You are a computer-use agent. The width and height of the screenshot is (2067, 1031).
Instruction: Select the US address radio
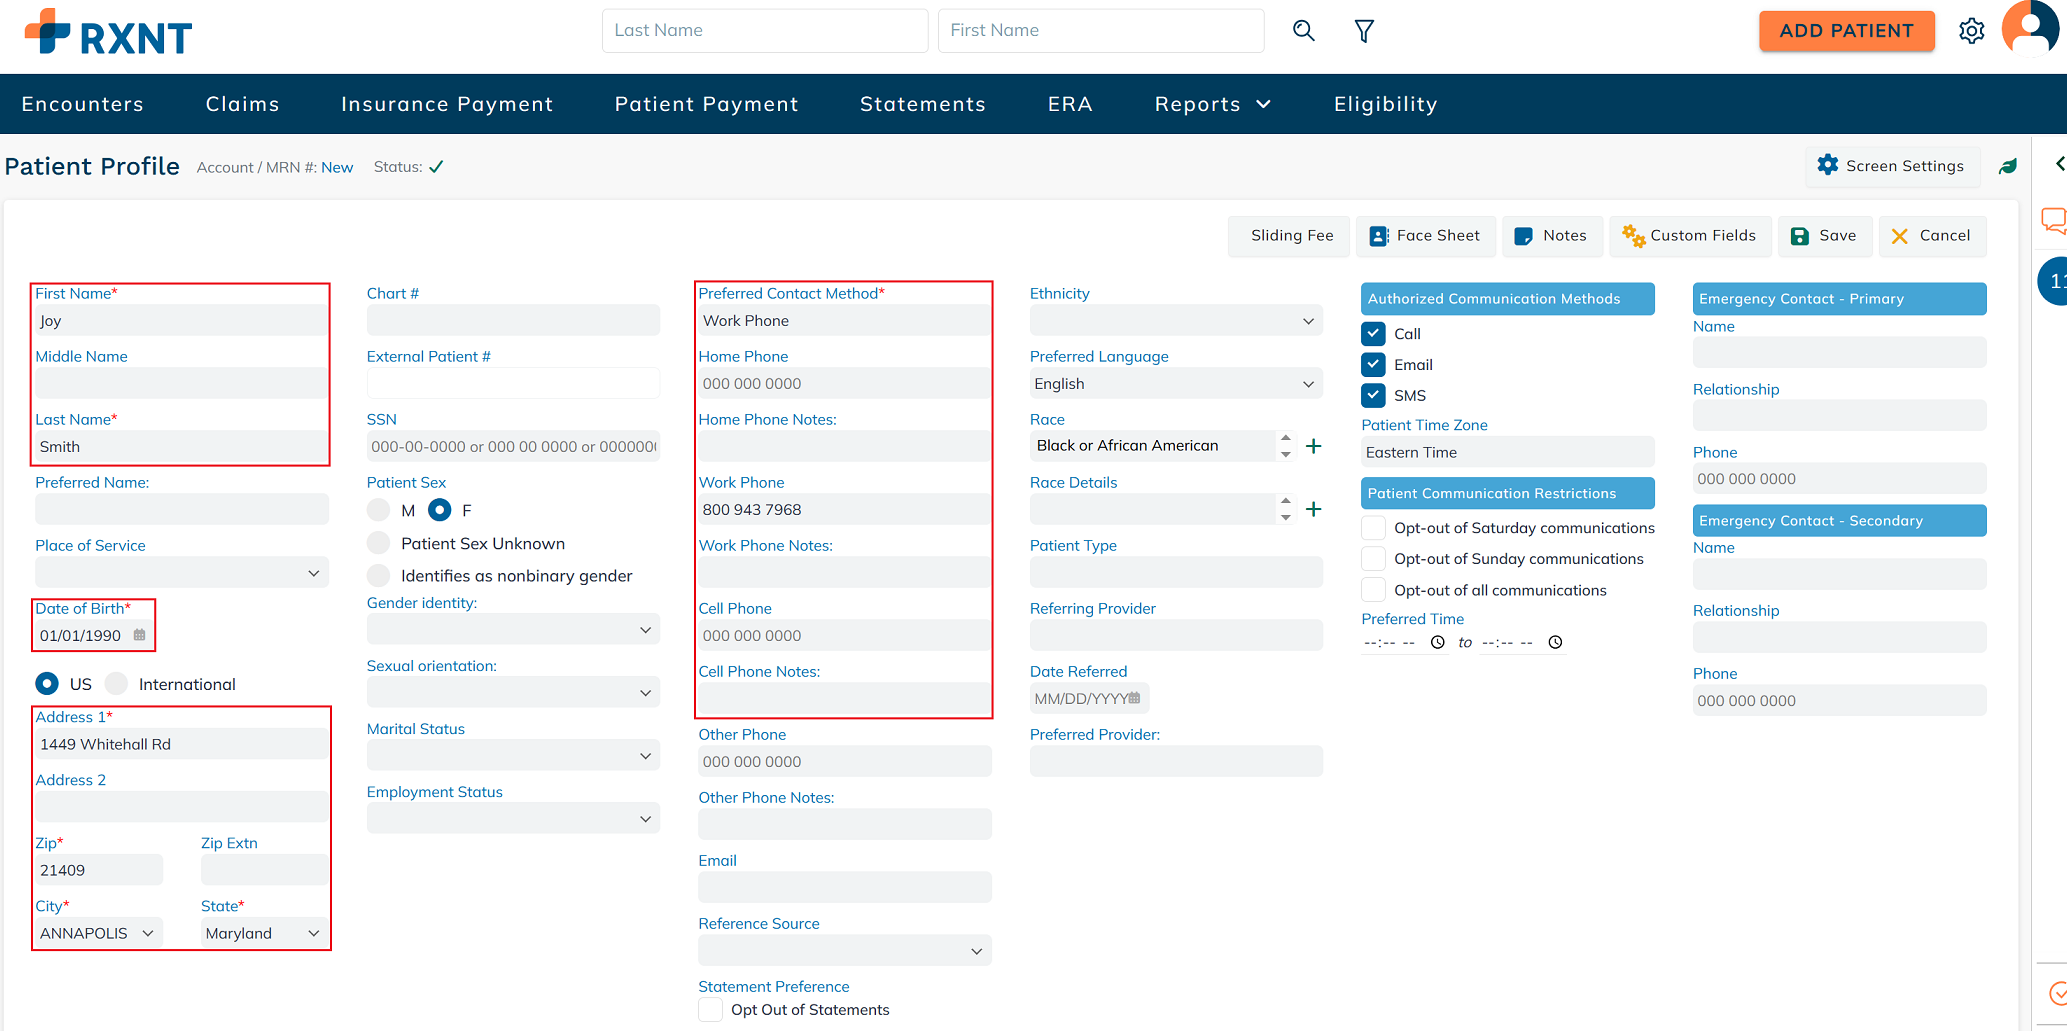tap(47, 684)
